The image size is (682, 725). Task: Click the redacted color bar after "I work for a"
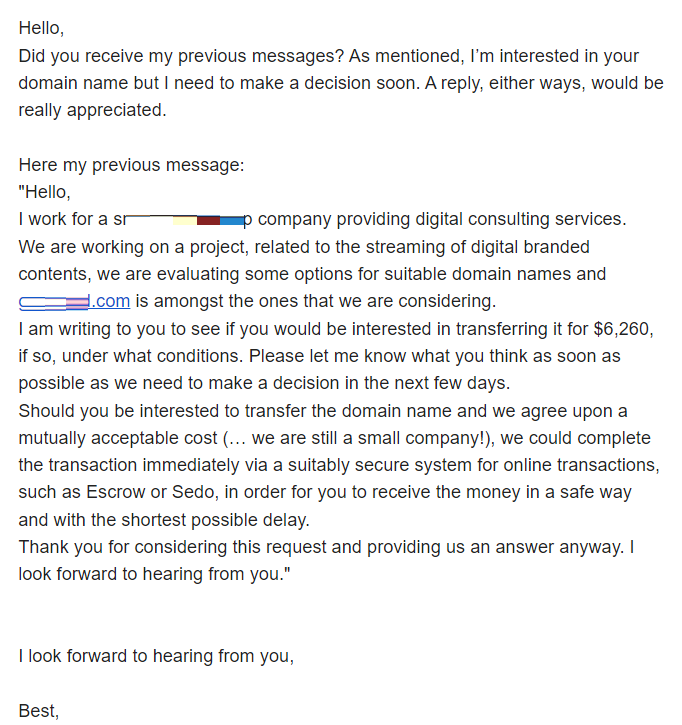point(185,220)
